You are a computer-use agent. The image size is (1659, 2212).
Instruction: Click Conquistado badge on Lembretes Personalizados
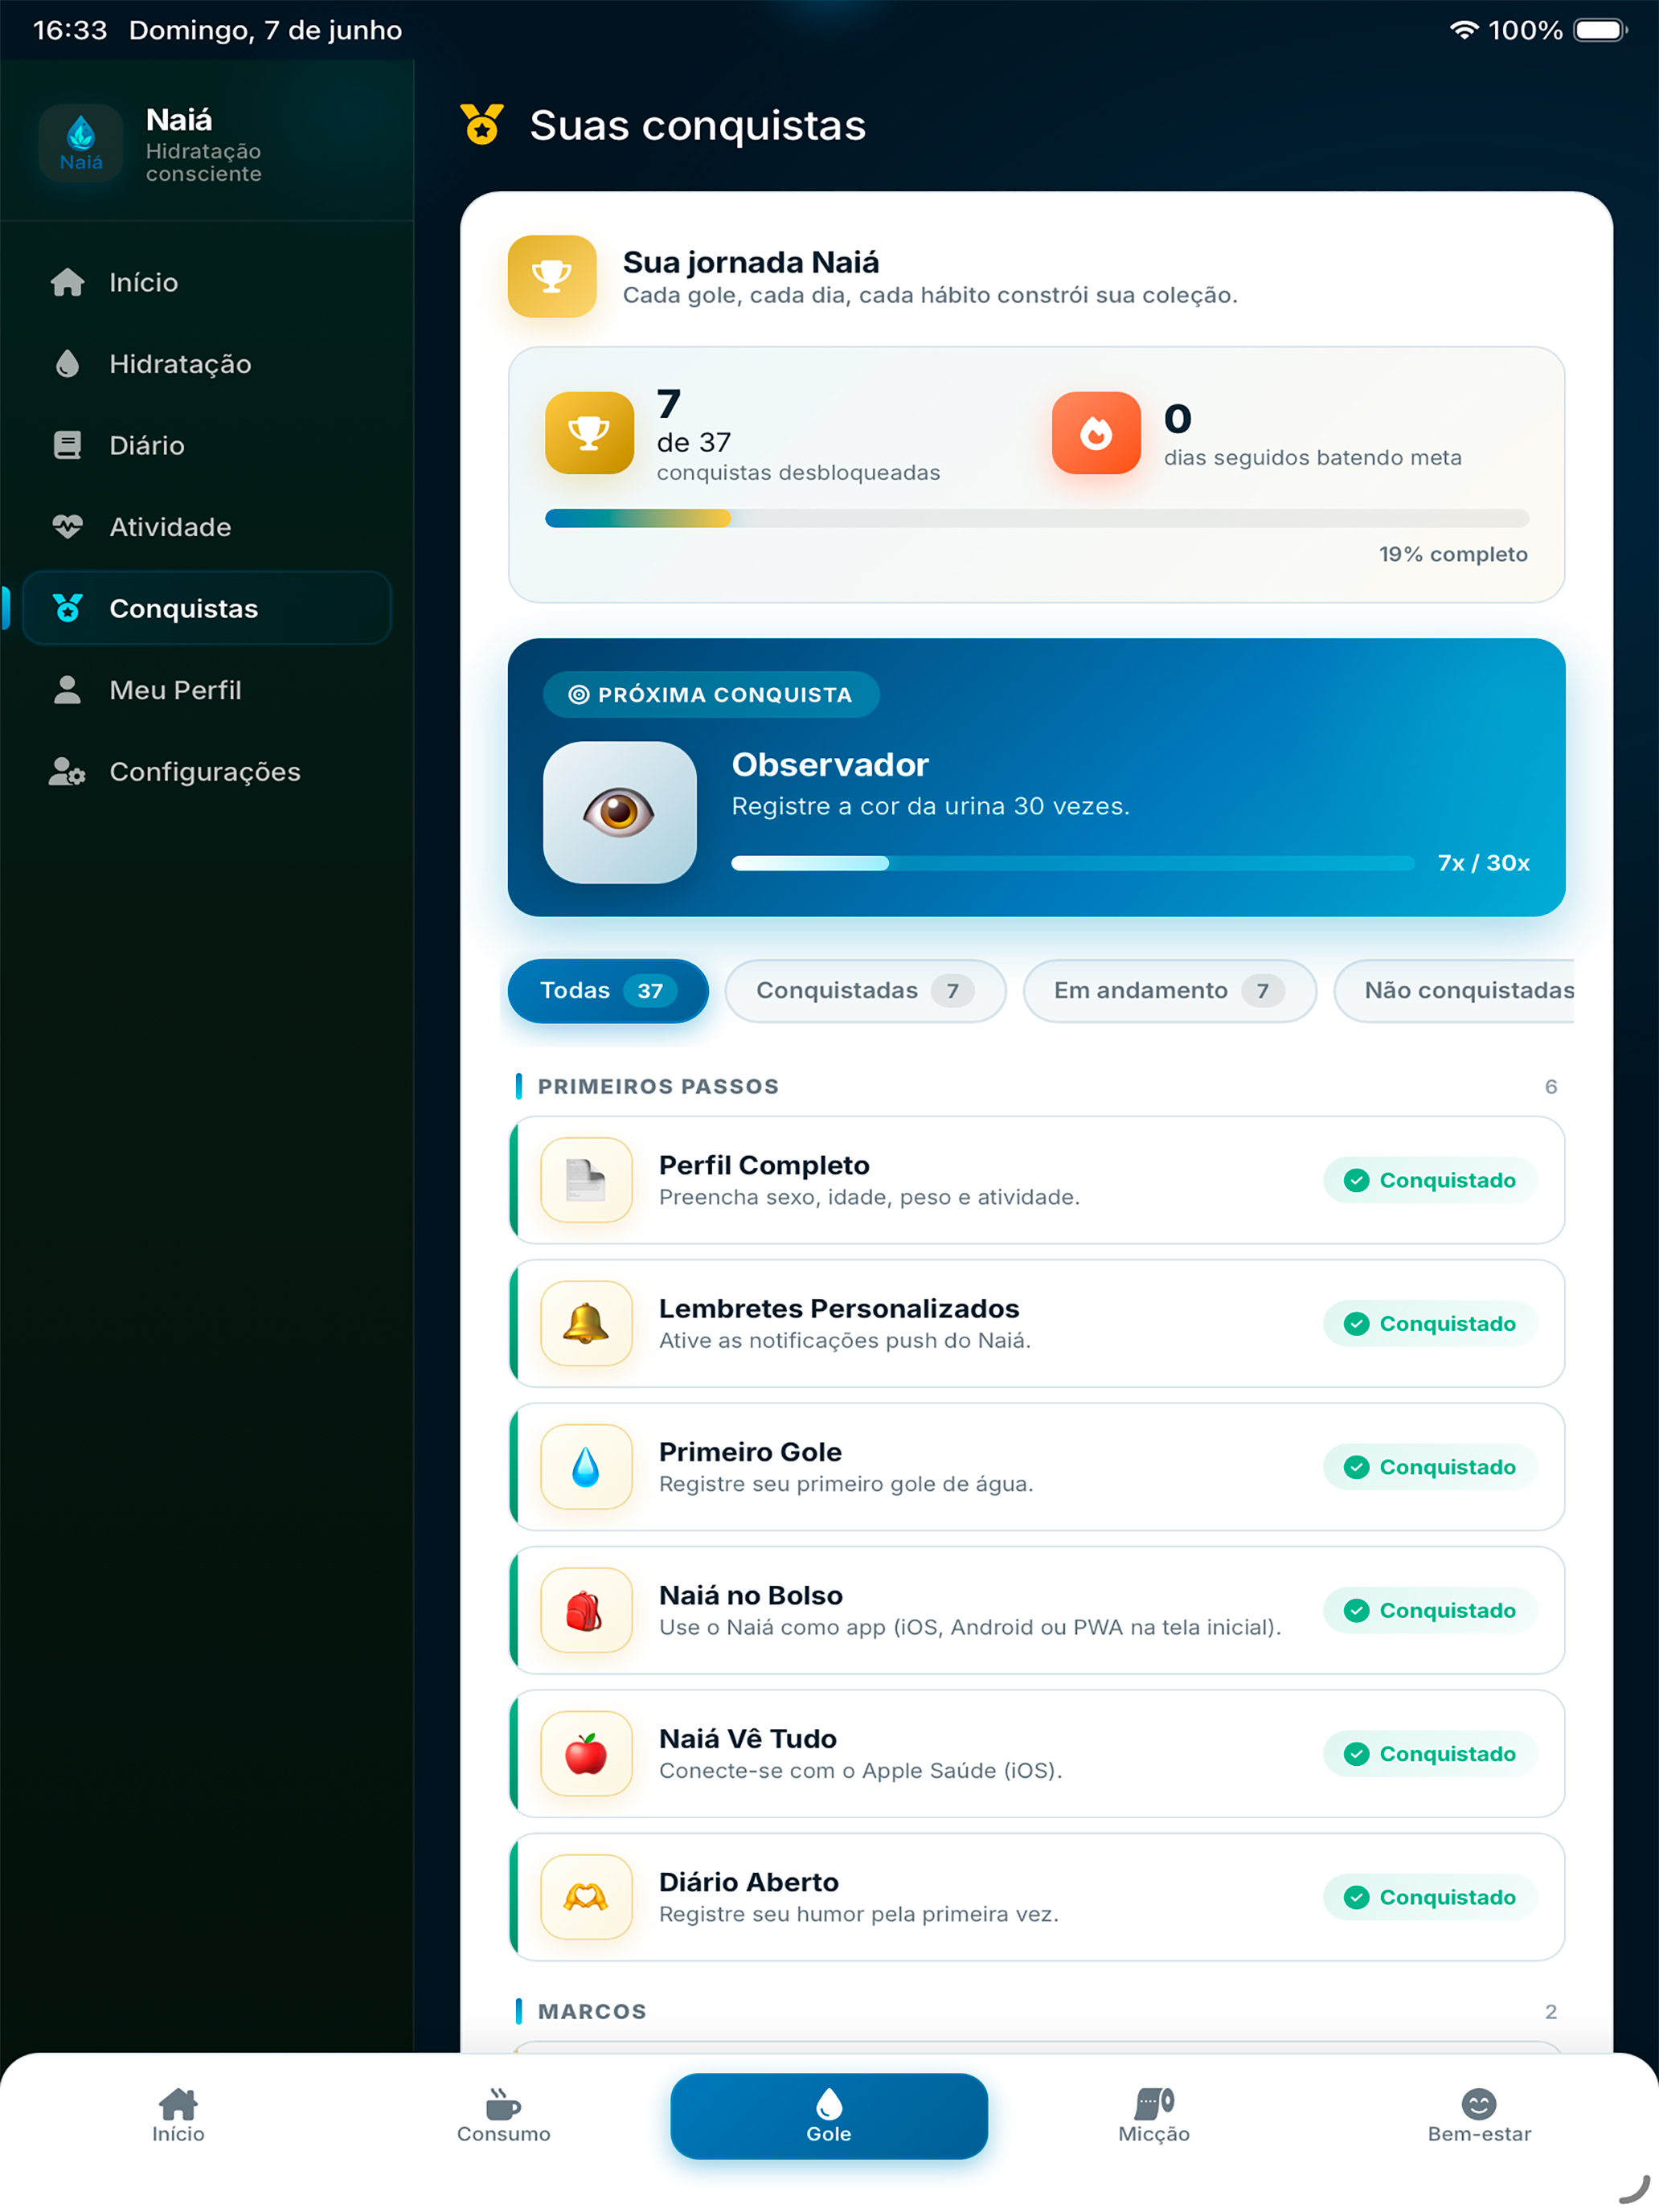click(x=1430, y=1323)
